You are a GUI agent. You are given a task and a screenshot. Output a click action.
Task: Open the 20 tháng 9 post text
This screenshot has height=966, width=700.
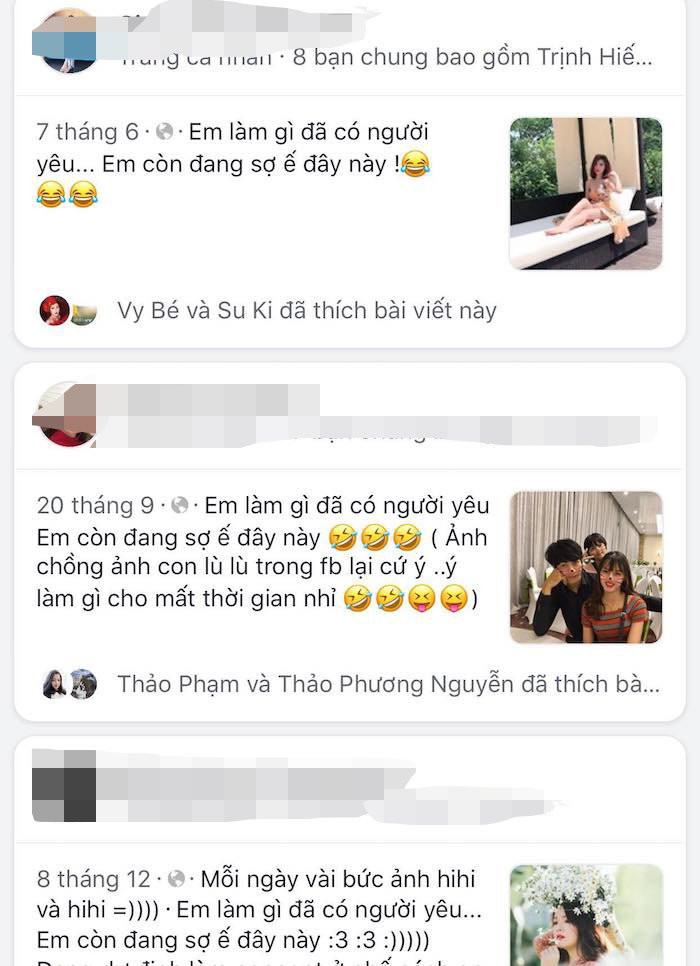[x=262, y=552]
